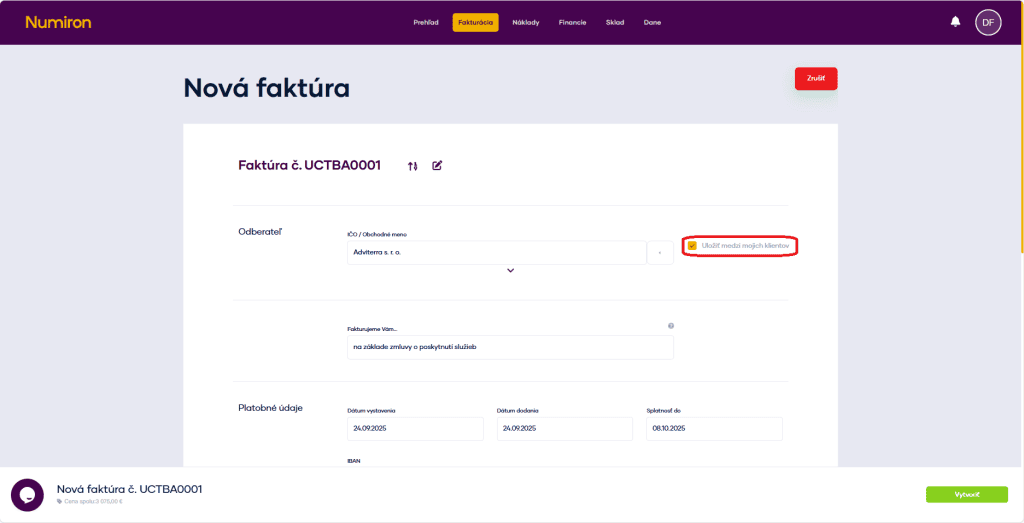Click the small button beside the customer field
Viewport: 1024px width, 523px height.
[x=660, y=253]
